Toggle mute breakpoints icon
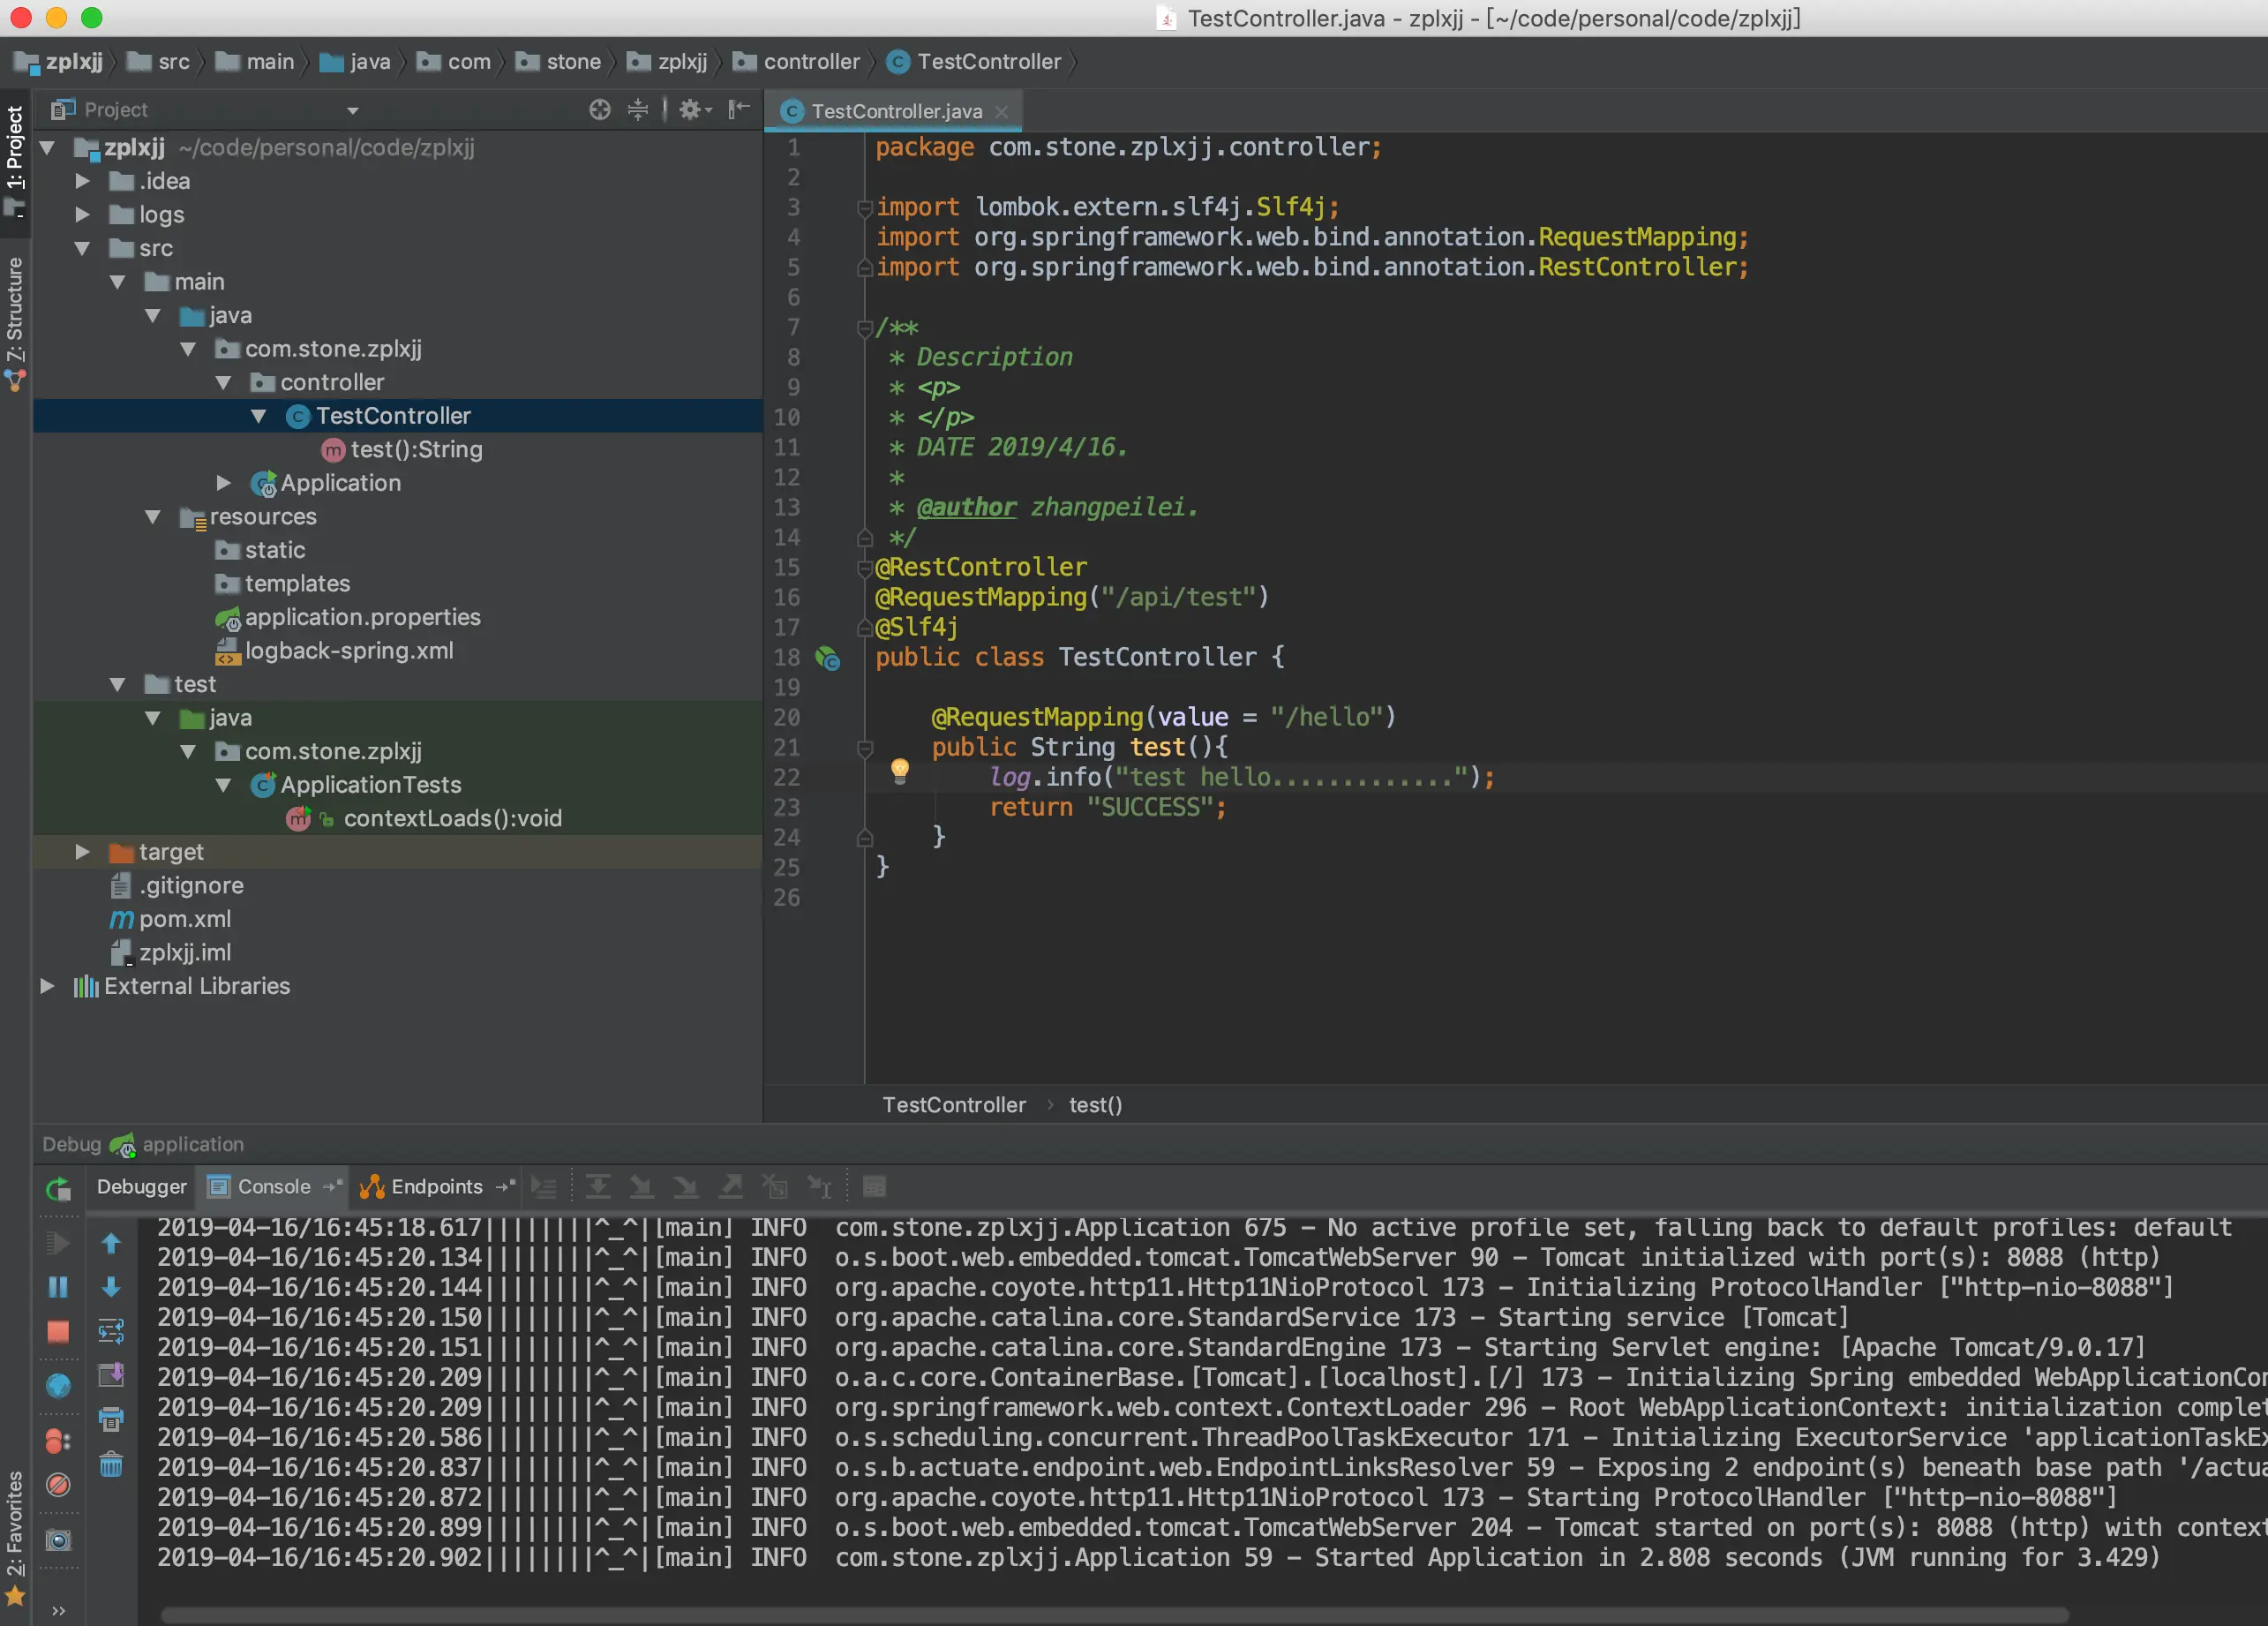The height and width of the screenshot is (1626, 2268). click(58, 1485)
